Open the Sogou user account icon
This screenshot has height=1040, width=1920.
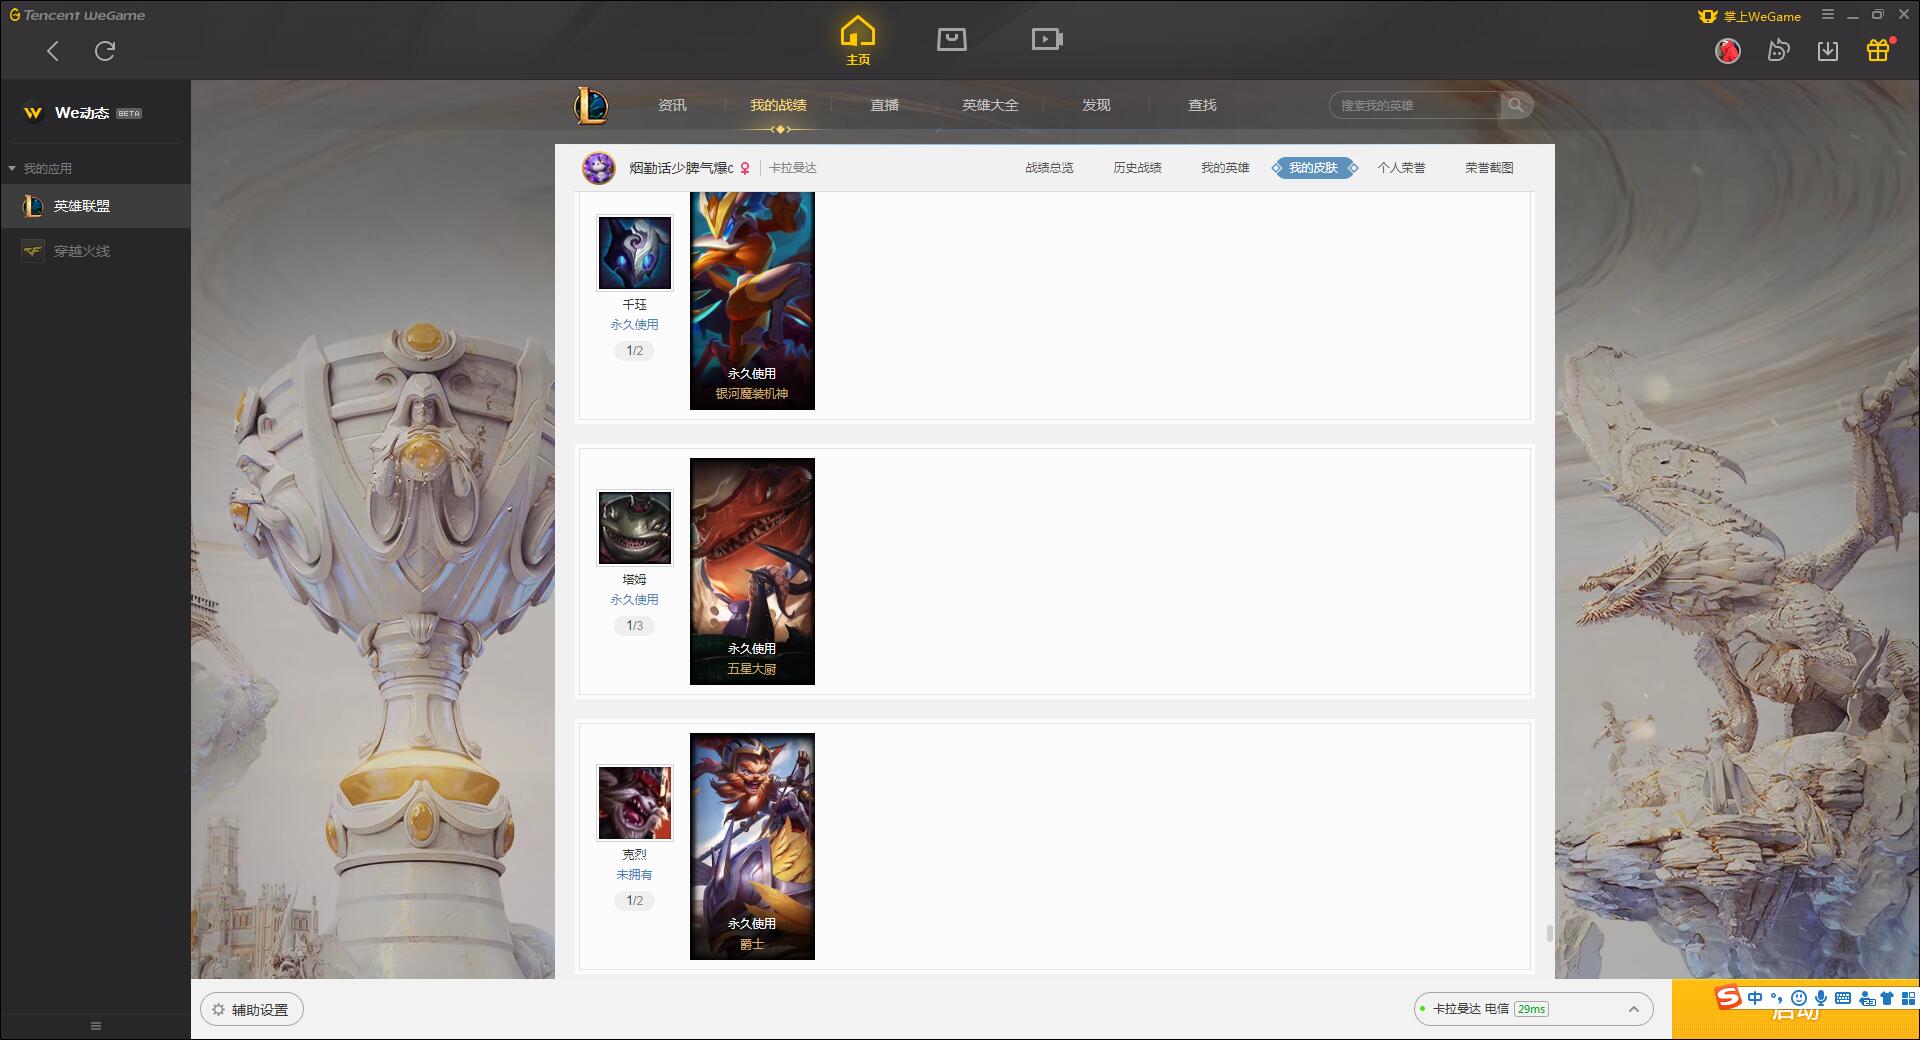(1867, 998)
